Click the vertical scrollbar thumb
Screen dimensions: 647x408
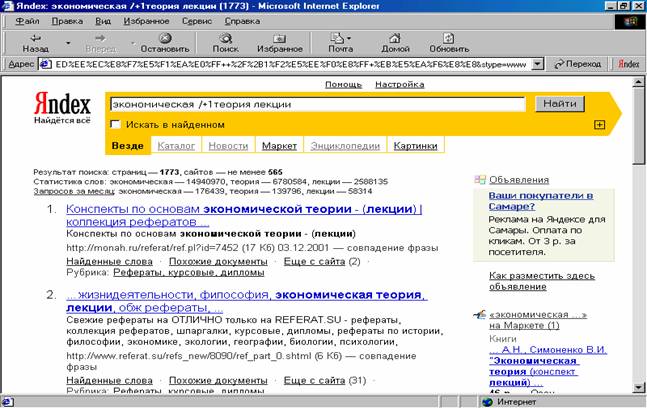638,126
